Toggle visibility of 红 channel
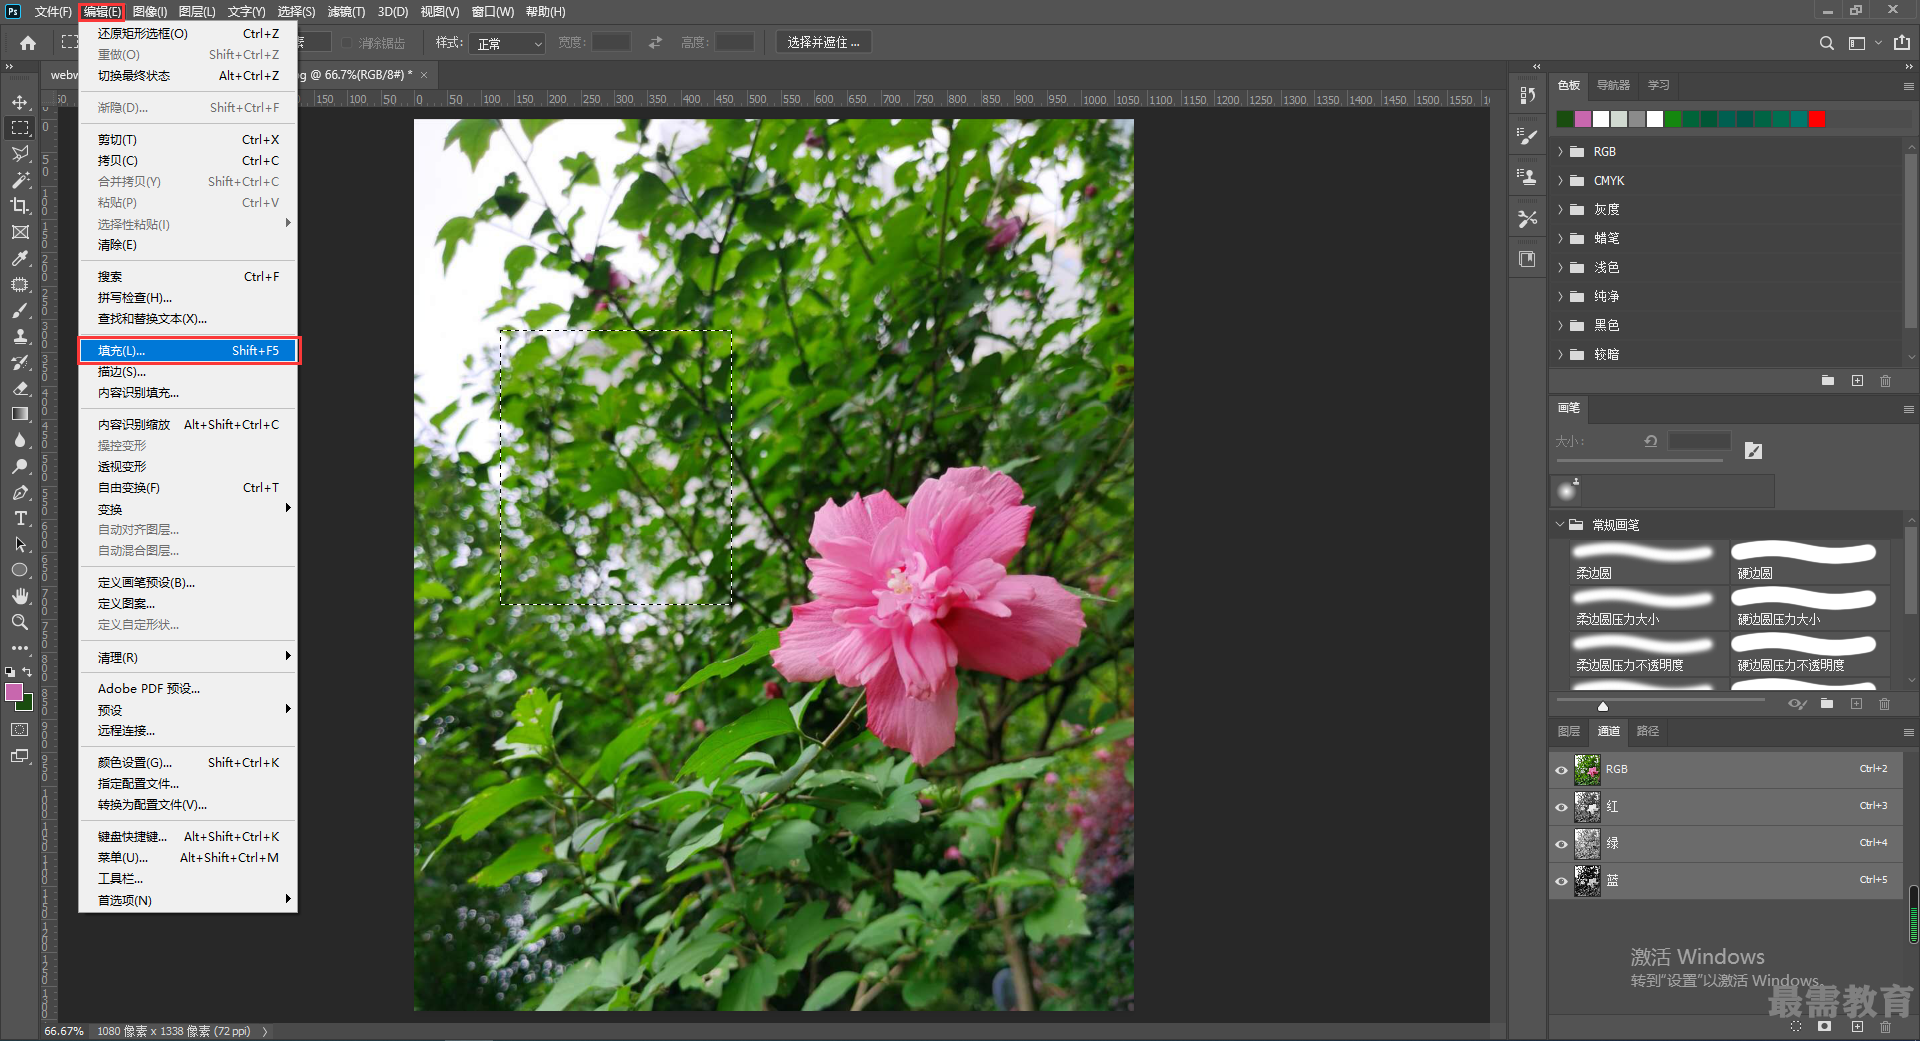The image size is (1920, 1041). [1561, 807]
